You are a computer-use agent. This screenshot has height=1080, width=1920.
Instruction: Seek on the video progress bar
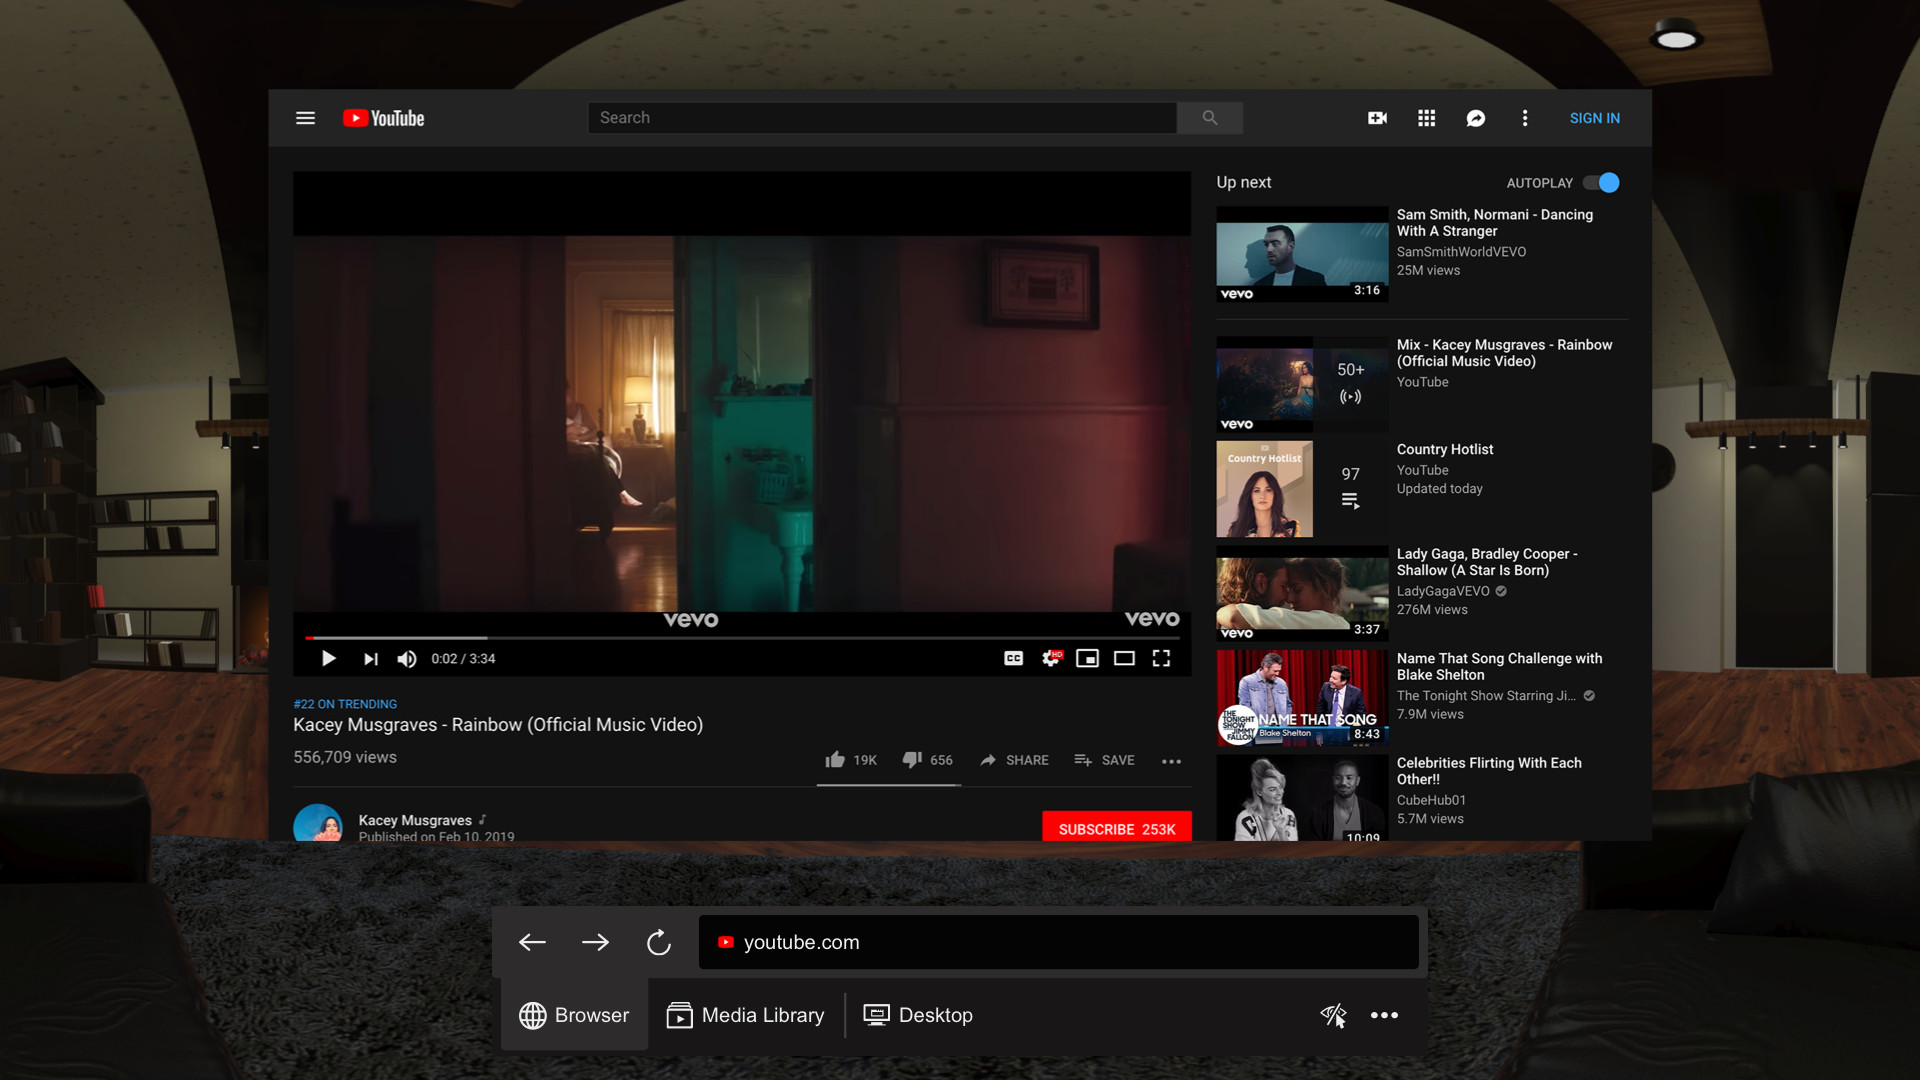[742, 637]
